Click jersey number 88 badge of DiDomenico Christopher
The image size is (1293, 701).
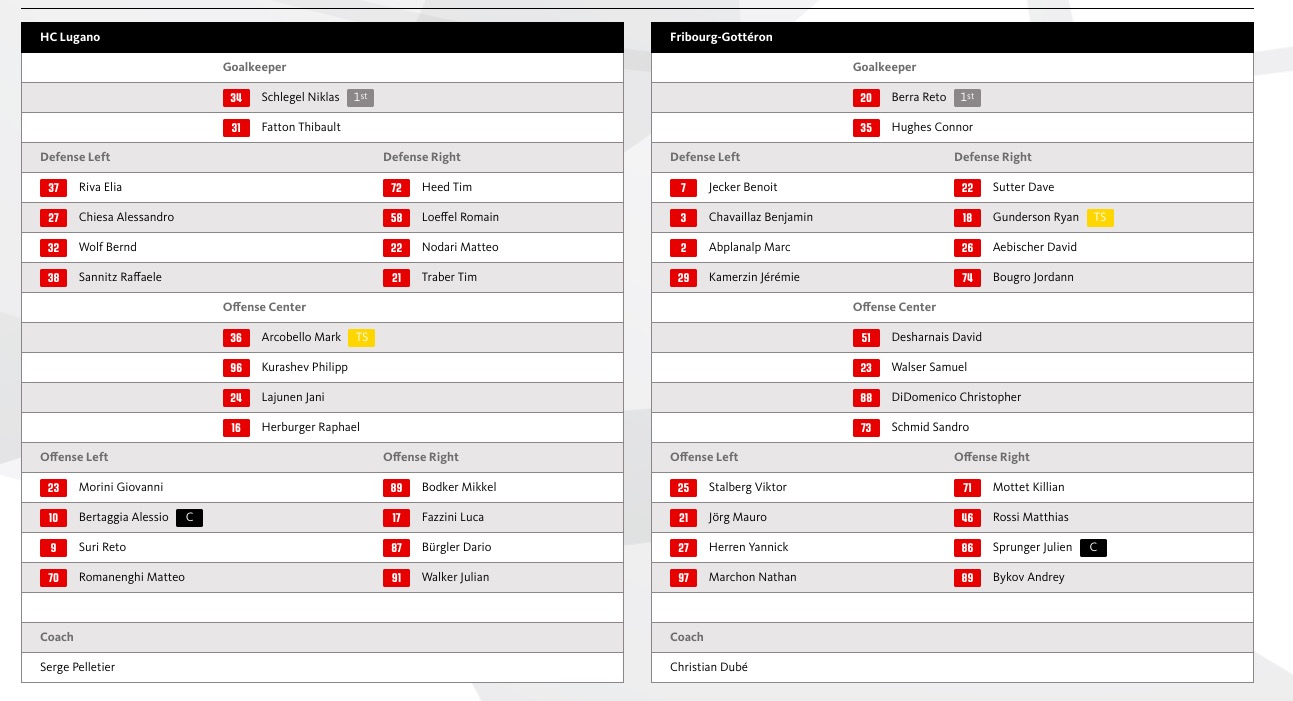click(866, 397)
